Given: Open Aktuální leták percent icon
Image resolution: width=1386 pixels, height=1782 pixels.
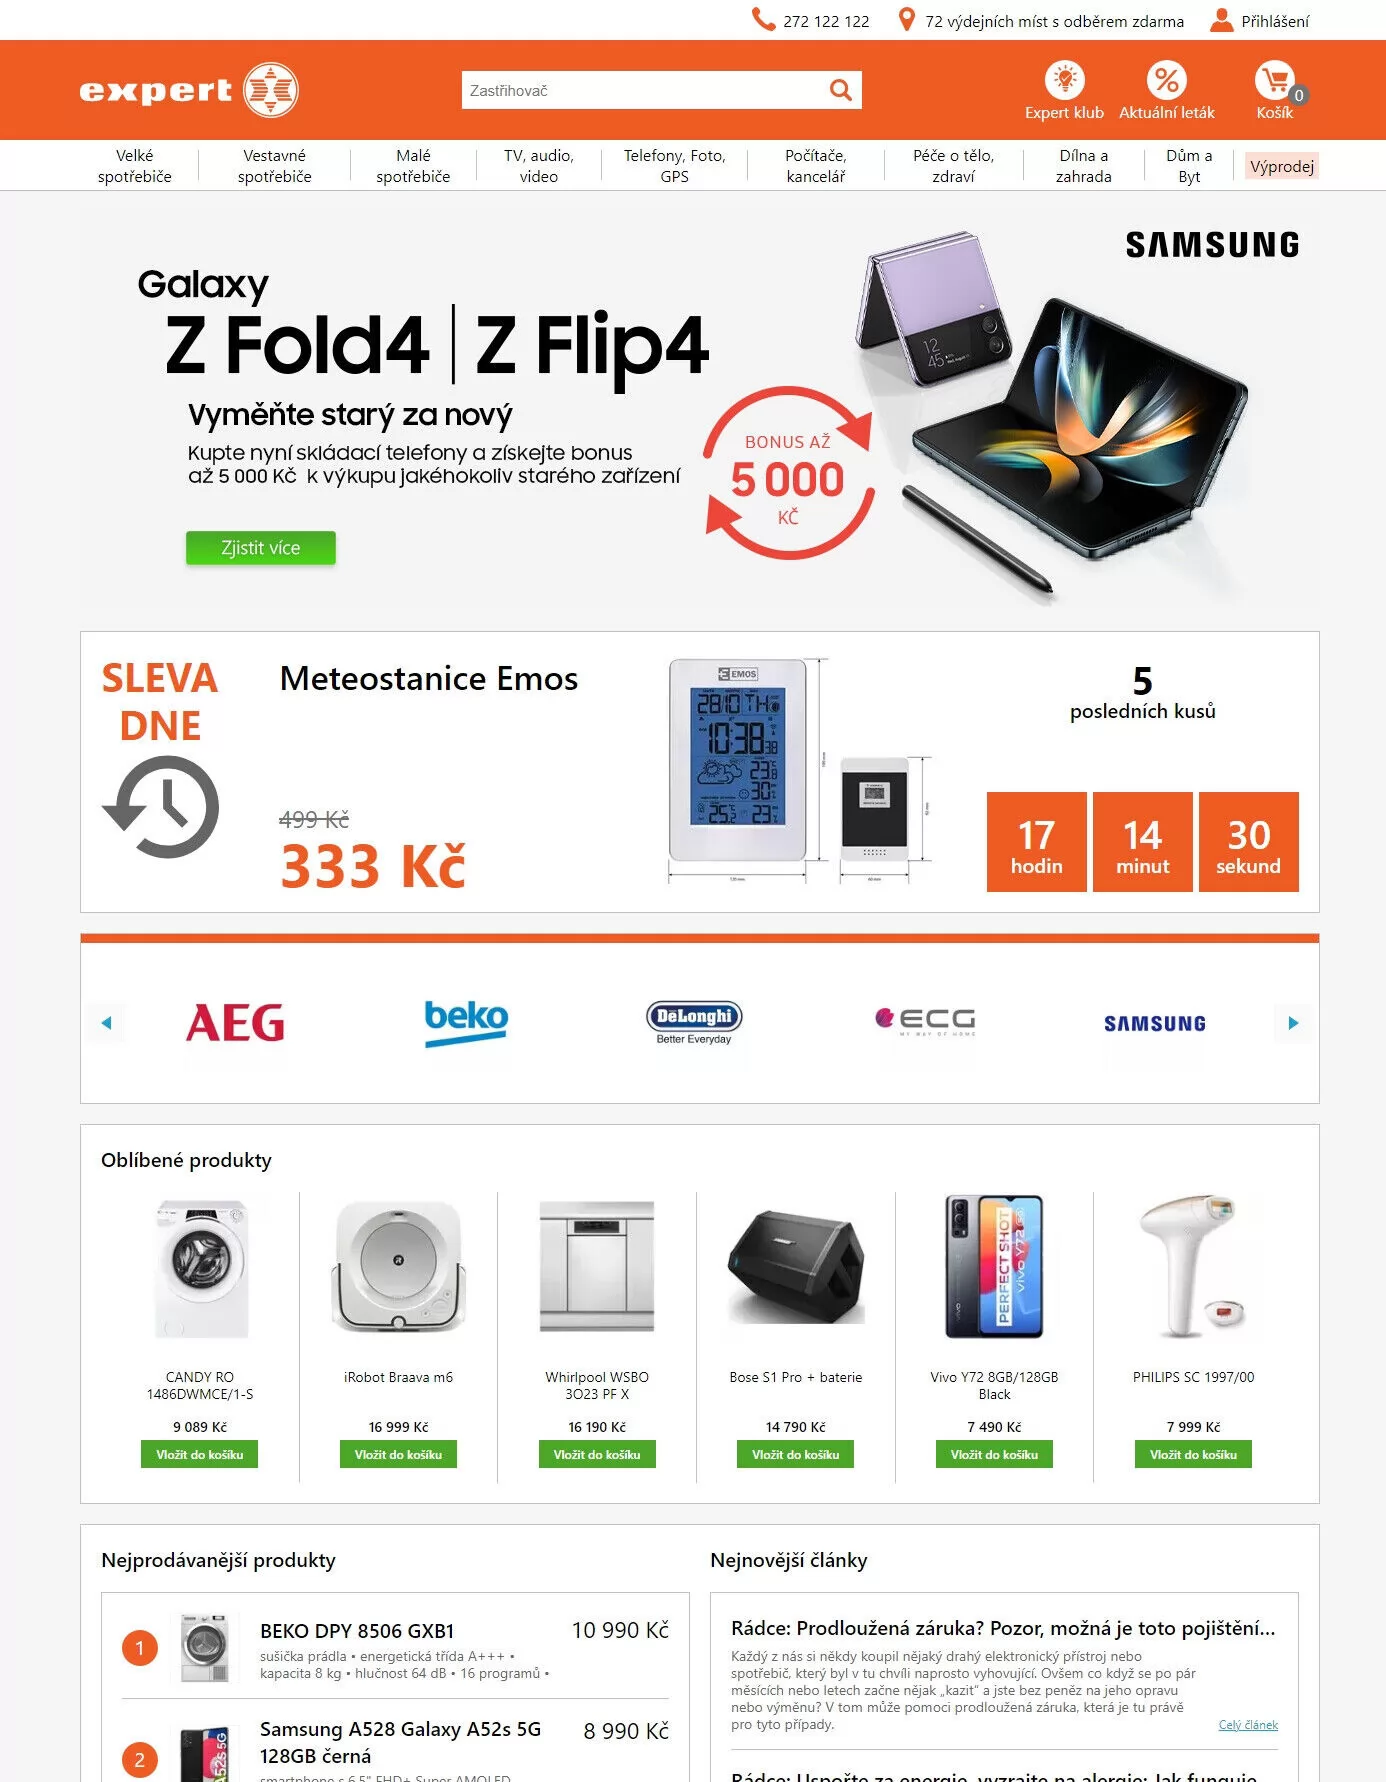Looking at the screenshot, I should (1166, 80).
